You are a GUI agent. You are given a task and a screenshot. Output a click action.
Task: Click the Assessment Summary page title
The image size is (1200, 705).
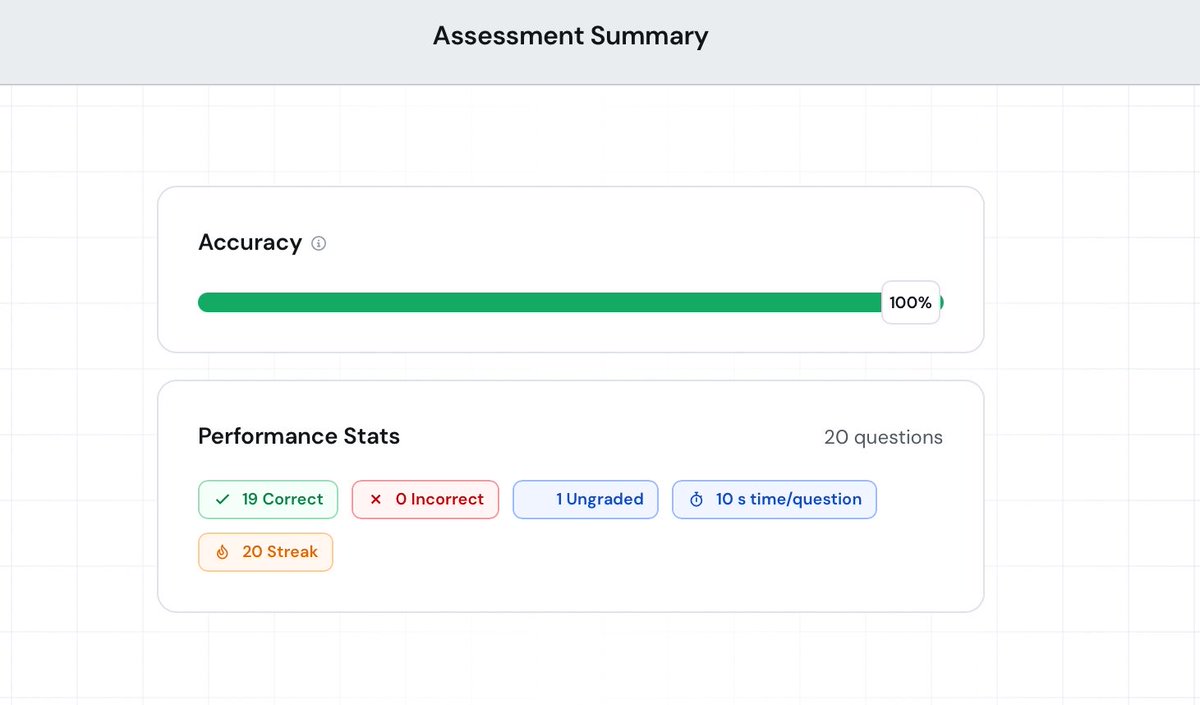(x=570, y=36)
